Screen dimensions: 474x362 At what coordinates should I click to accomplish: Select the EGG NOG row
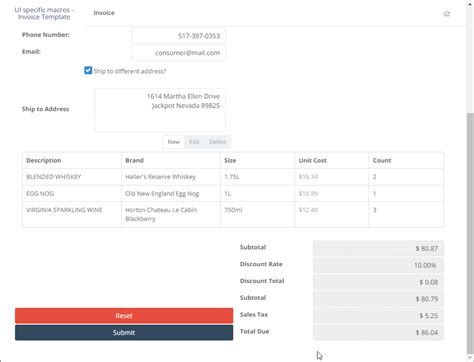pos(233,193)
